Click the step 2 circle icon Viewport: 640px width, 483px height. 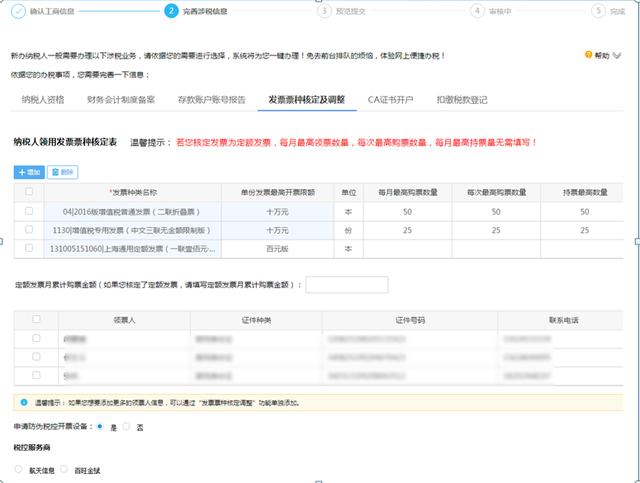click(x=171, y=11)
